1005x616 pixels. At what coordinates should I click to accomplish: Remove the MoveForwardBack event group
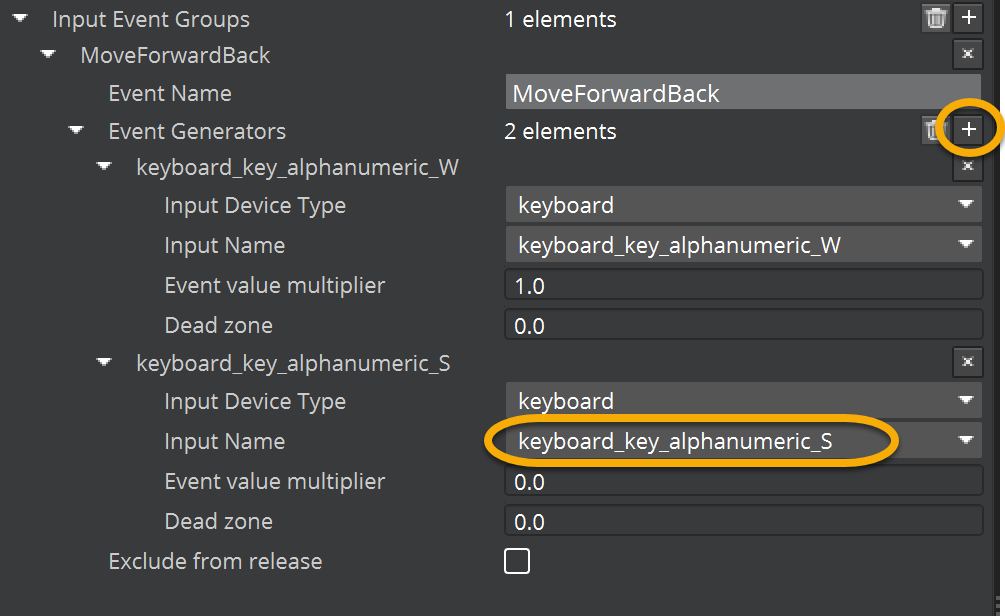(x=967, y=55)
